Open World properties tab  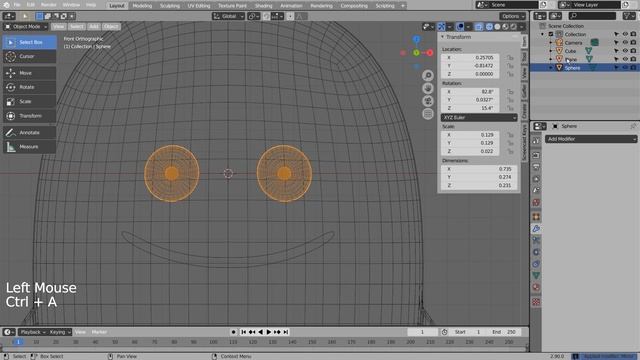[x=536, y=203]
